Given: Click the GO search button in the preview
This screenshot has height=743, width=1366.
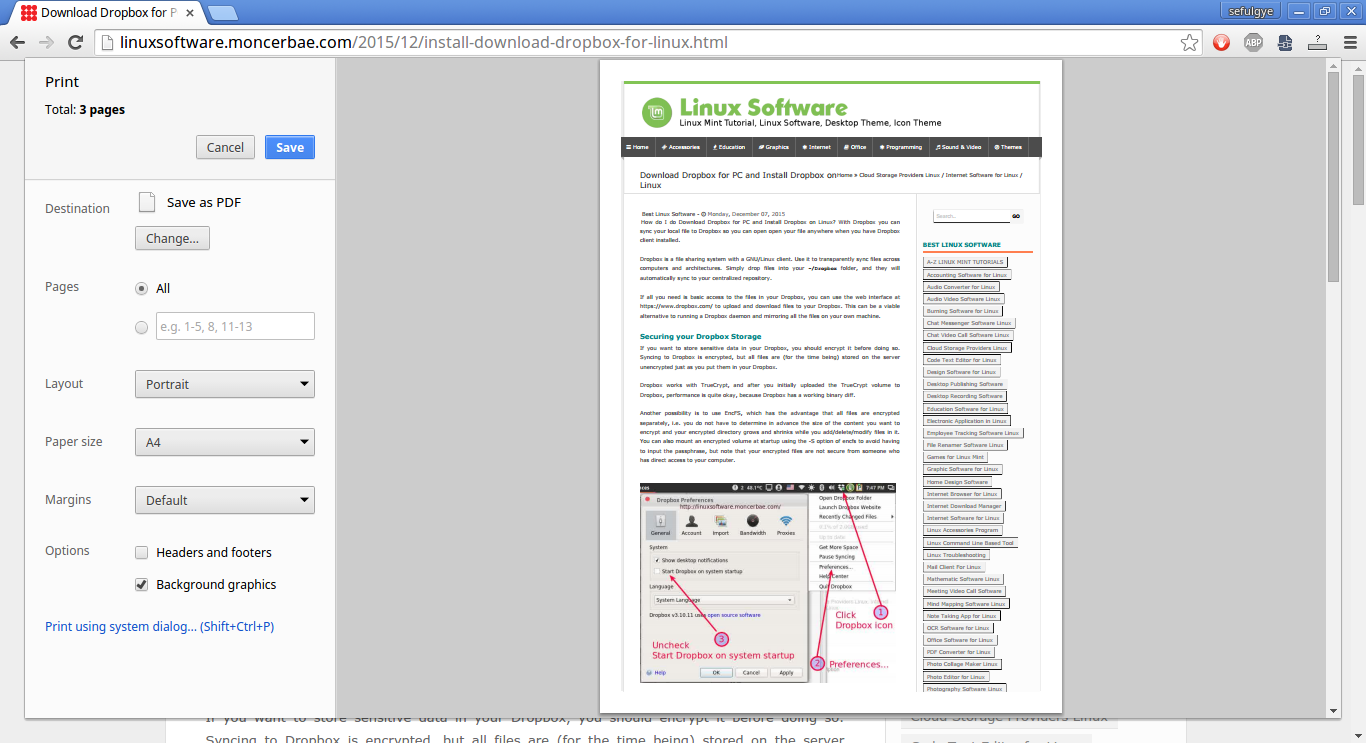Looking at the screenshot, I should pos(1016,215).
